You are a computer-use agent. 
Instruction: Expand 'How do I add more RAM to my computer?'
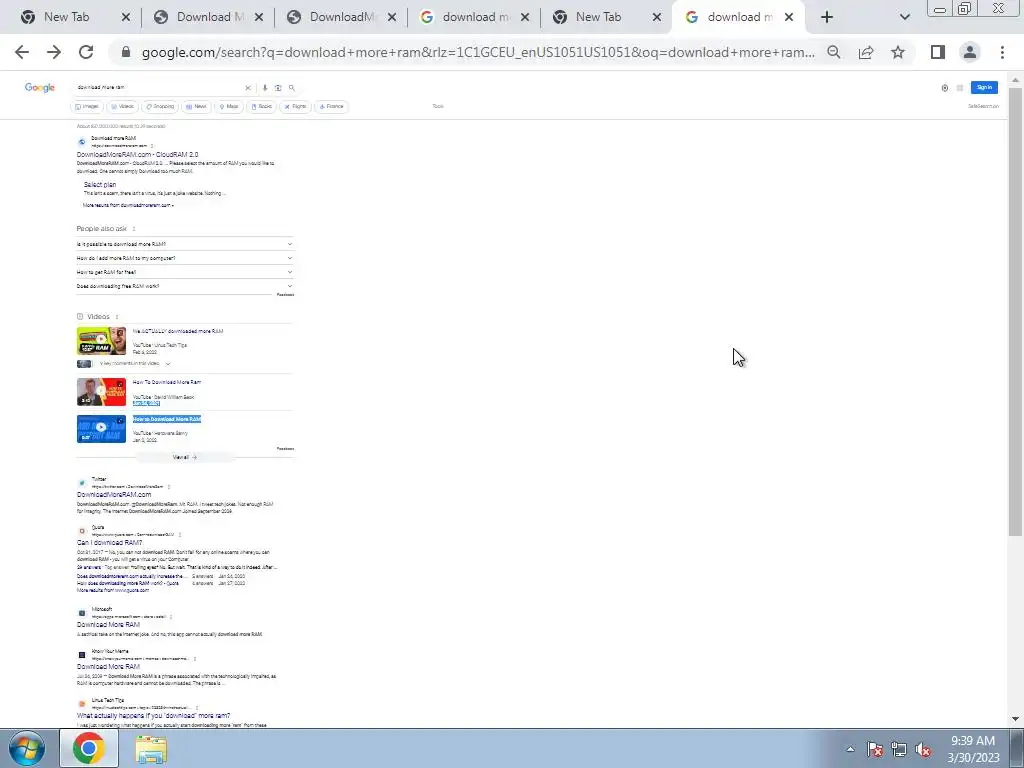185,258
